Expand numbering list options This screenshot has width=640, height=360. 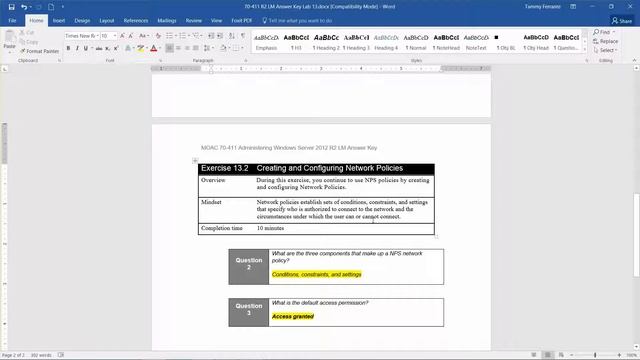click(x=189, y=36)
